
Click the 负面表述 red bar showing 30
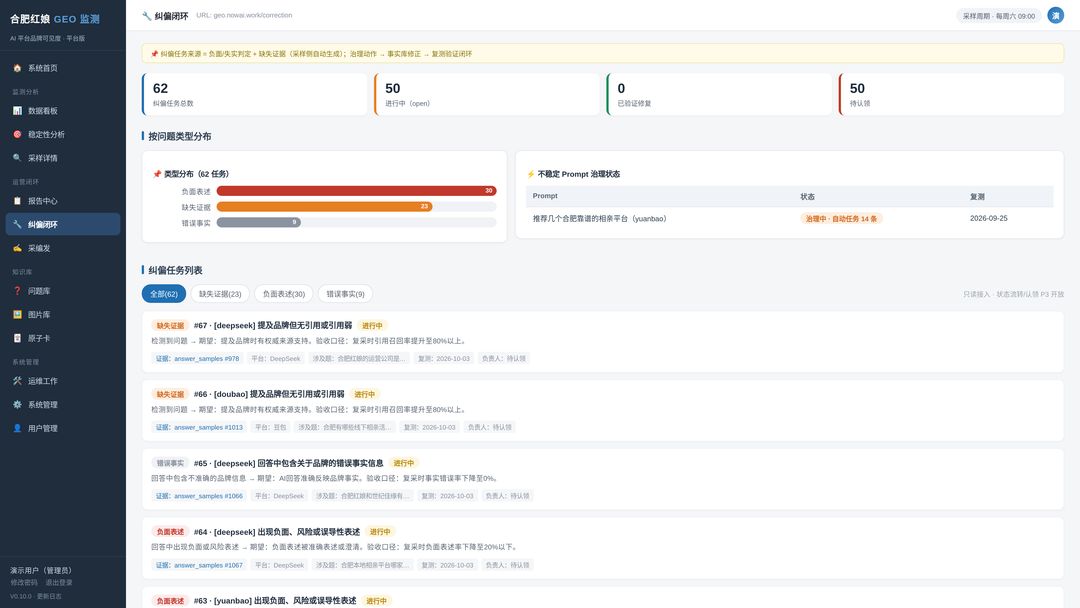tap(356, 191)
